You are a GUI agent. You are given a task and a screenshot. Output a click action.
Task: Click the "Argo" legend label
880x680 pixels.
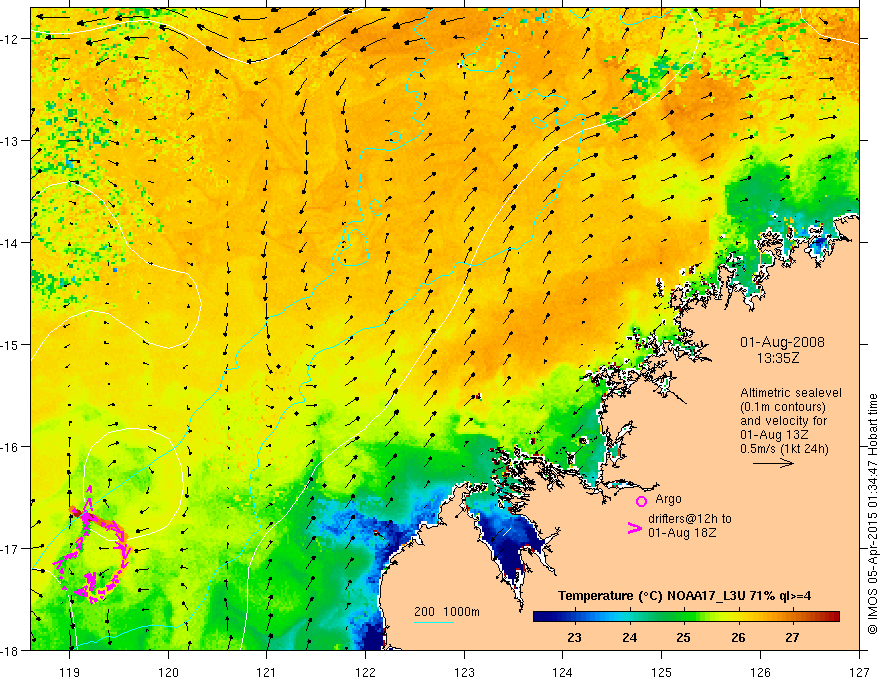668,499
